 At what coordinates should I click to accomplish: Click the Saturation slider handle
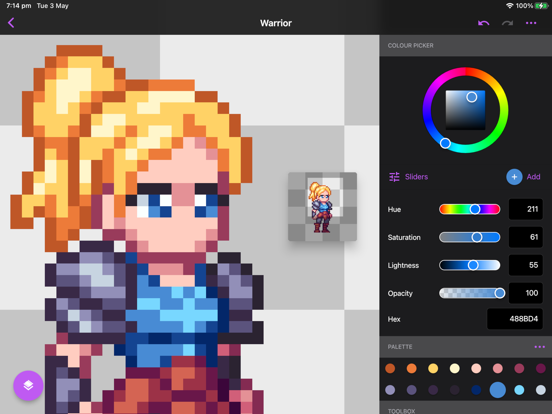(477, 237)
